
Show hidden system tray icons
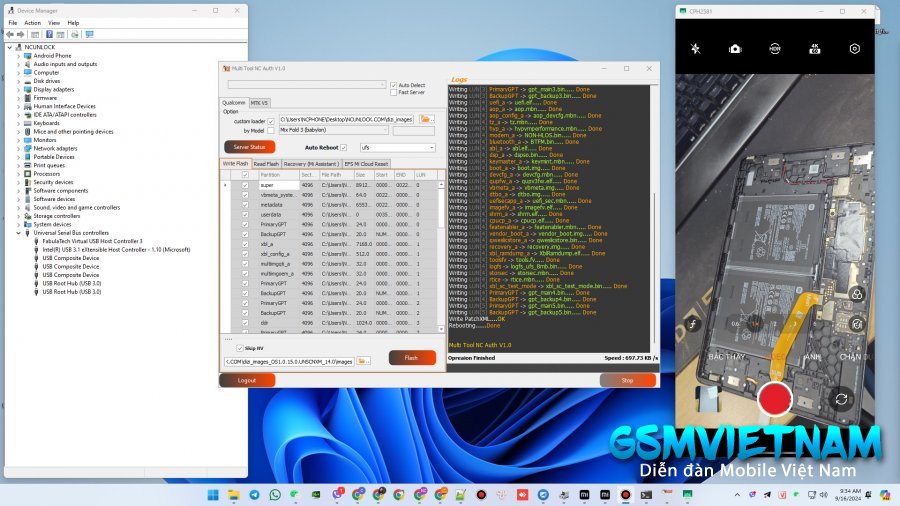(737, 495)
